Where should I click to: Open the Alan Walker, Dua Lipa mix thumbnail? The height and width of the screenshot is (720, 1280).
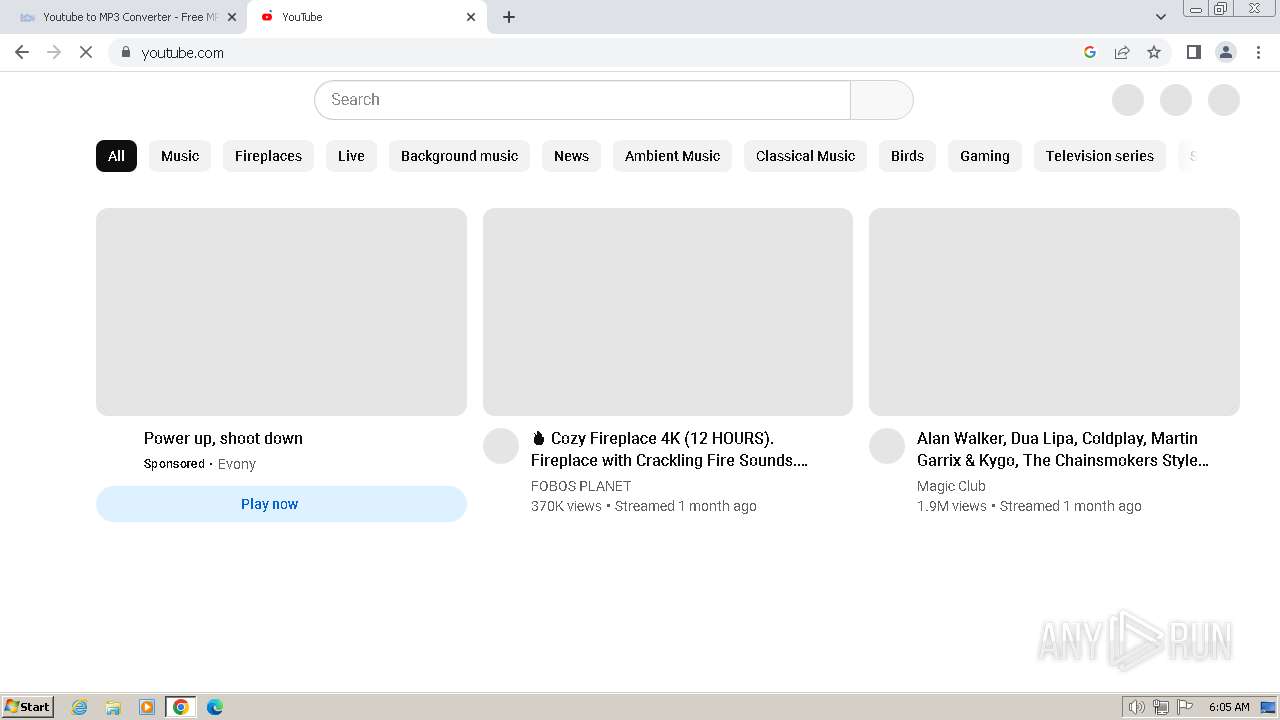click(1054, 312)
